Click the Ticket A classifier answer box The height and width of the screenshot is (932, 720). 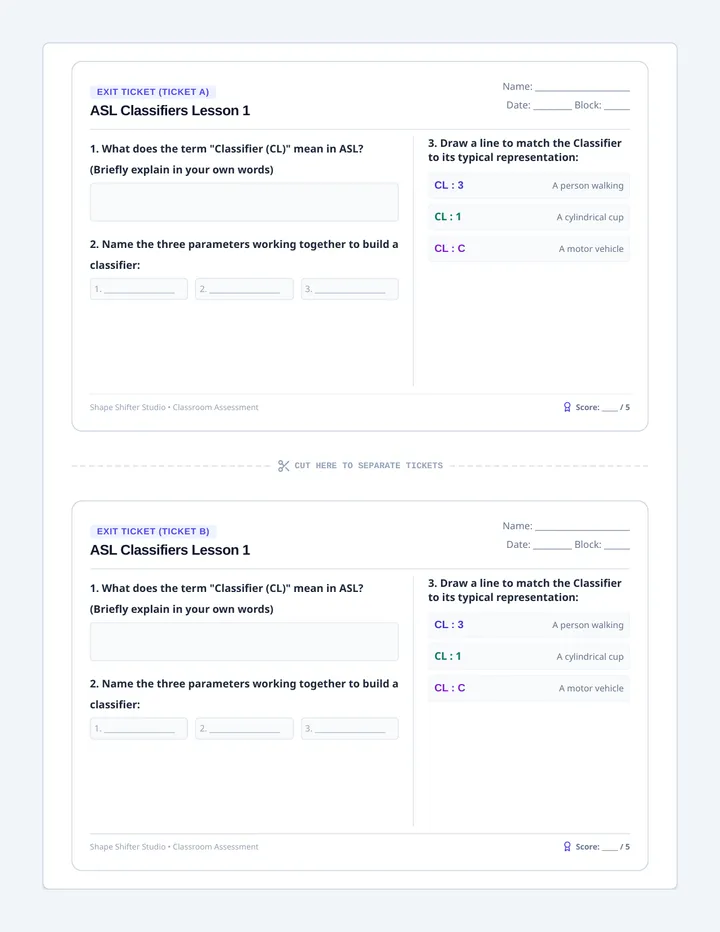[x=244, y=202]
